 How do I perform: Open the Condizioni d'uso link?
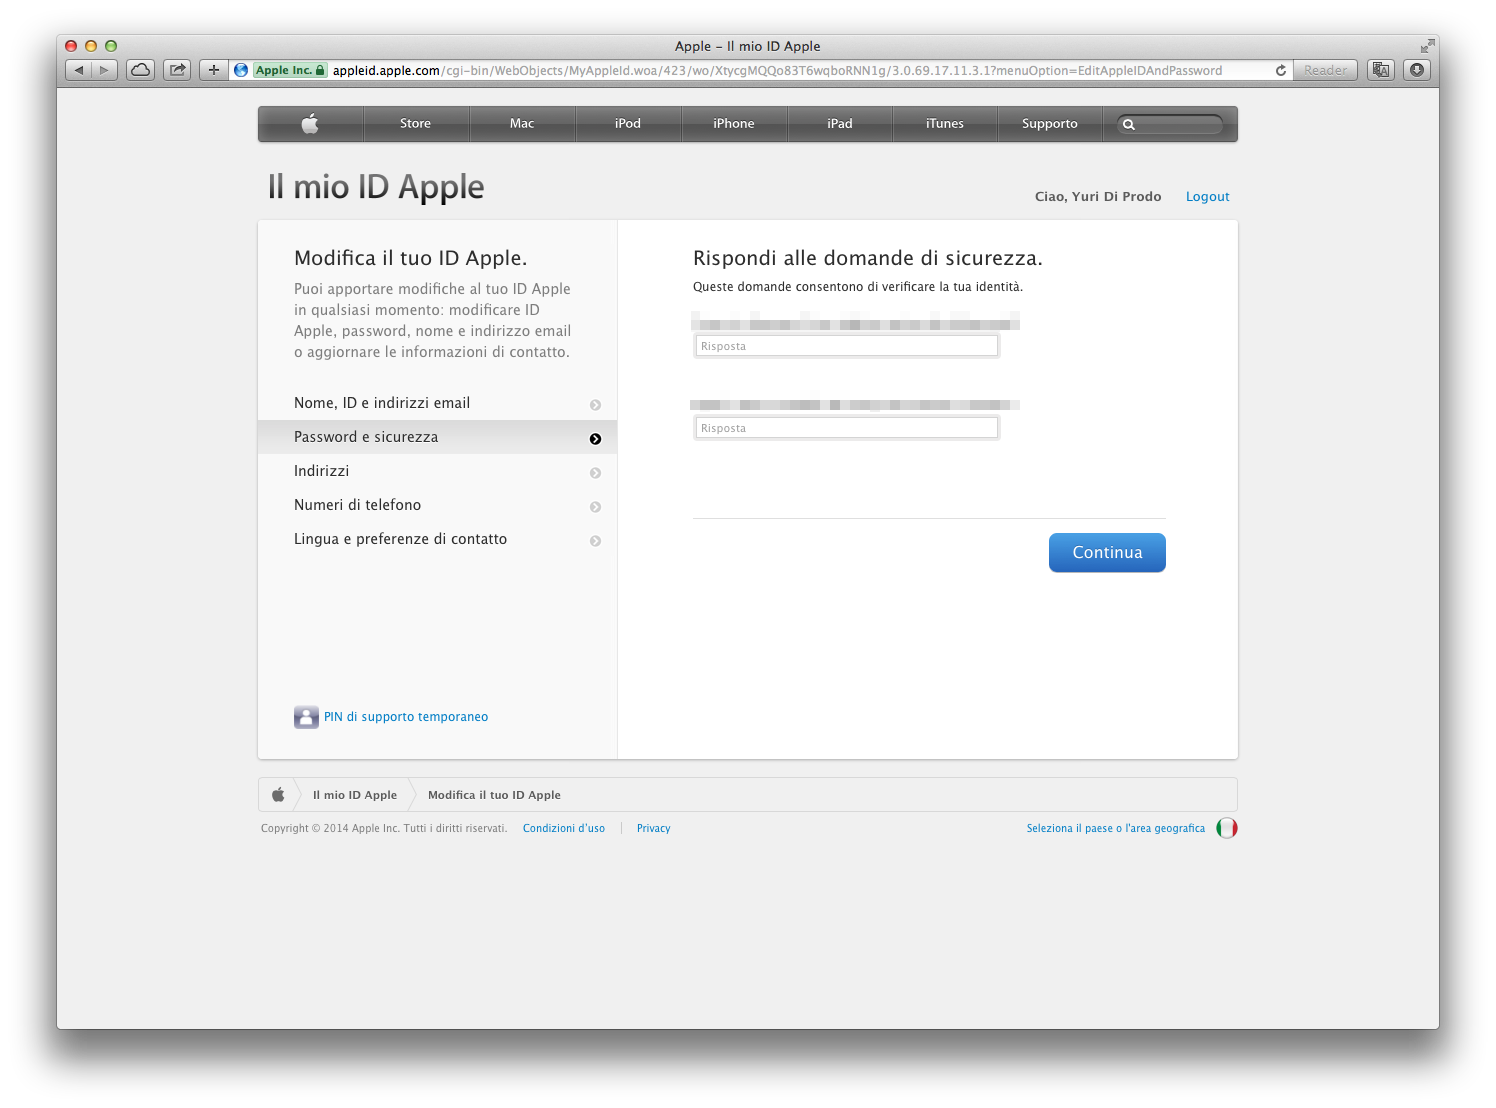pos(564,828)
